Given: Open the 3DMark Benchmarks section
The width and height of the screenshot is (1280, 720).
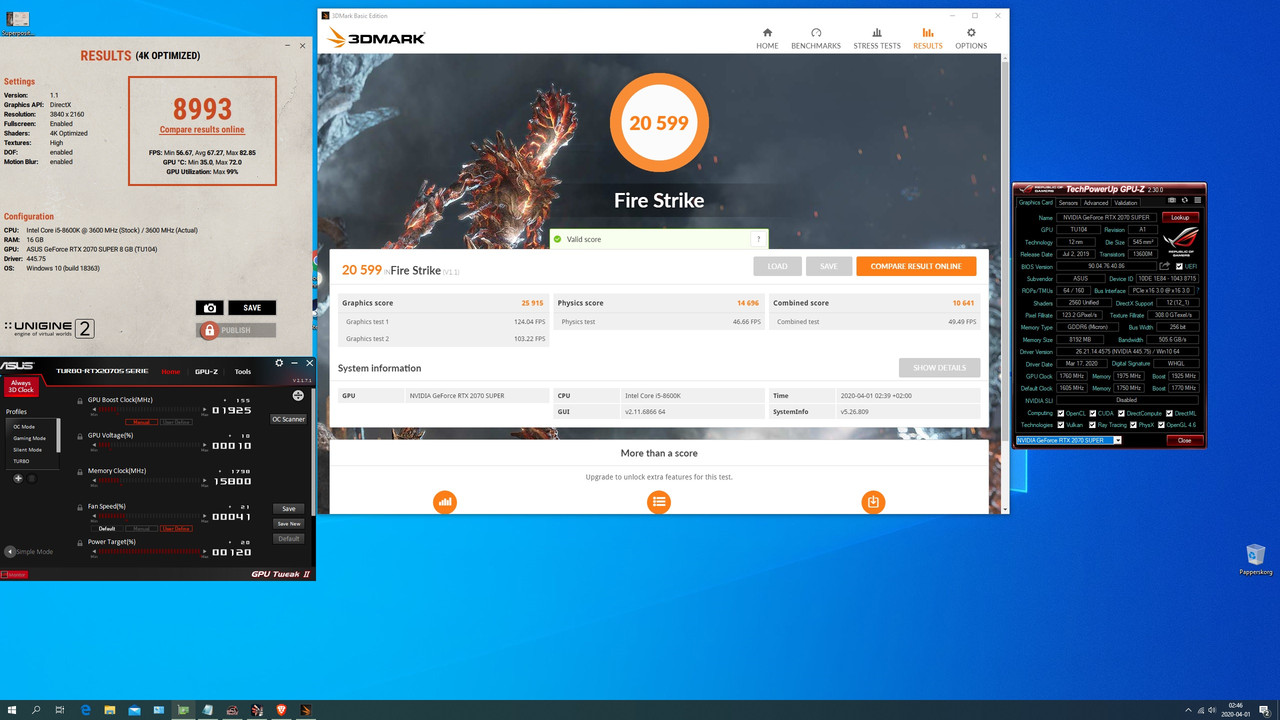Looking at the screenshot, I should (x=816, y=39).
